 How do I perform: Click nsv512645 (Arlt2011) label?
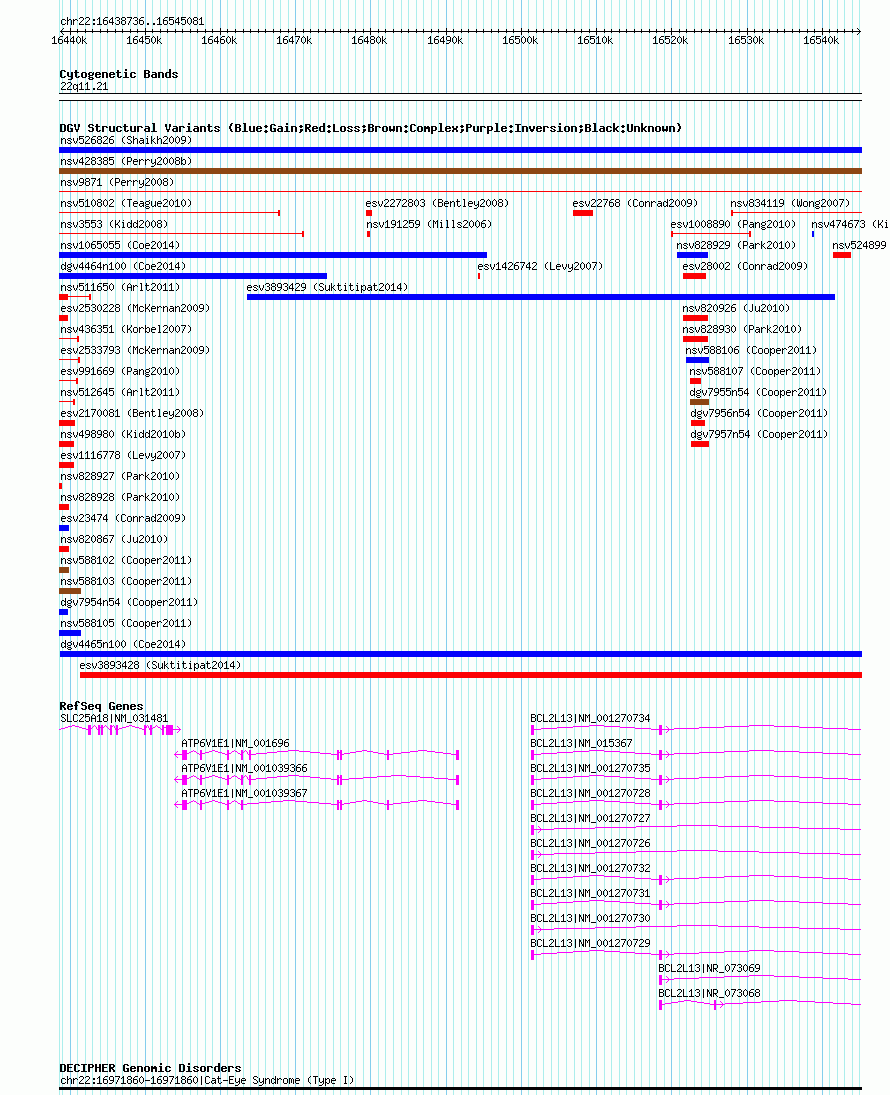click(120, 392)
